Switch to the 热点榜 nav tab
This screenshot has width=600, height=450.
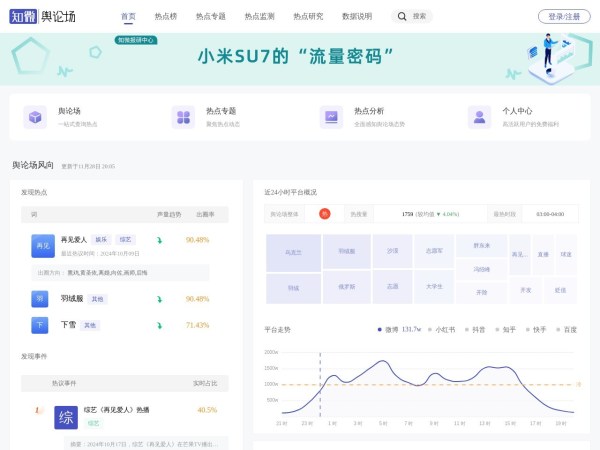166,16
